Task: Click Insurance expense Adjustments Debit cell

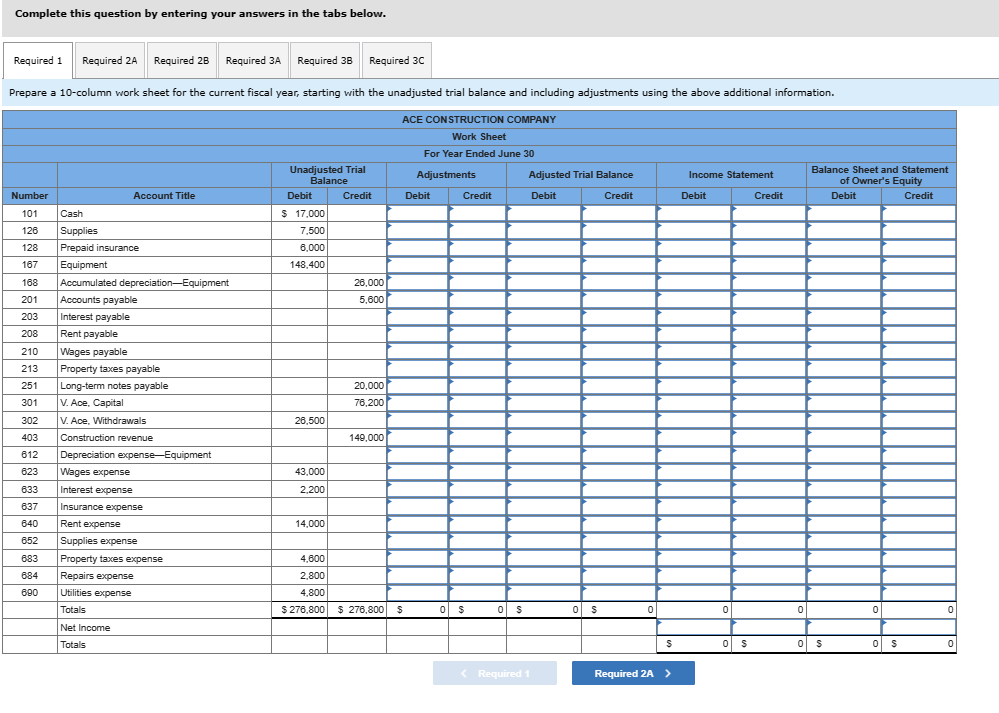Action: tap(417, 507)
